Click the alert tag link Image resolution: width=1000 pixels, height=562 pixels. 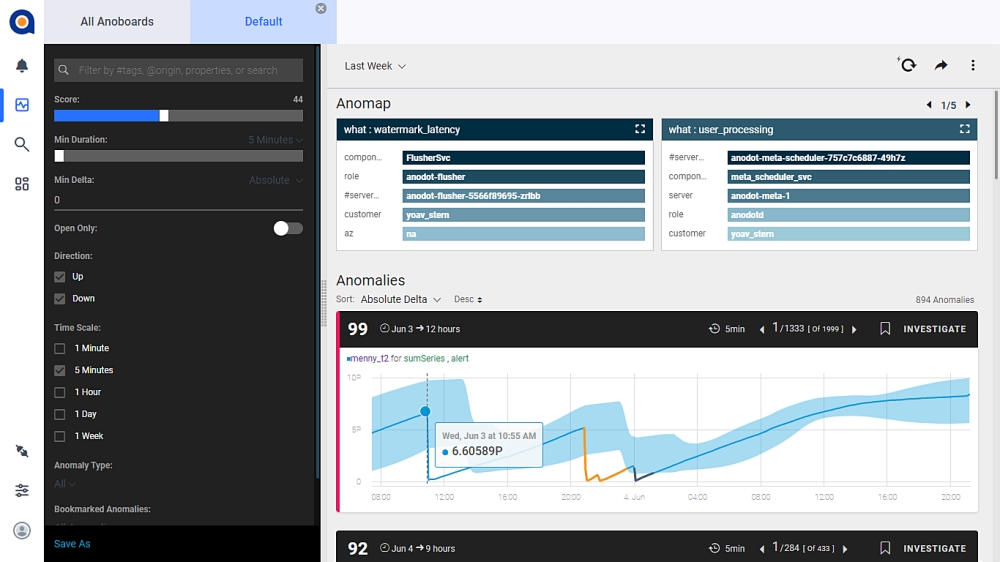coord(460,359)
